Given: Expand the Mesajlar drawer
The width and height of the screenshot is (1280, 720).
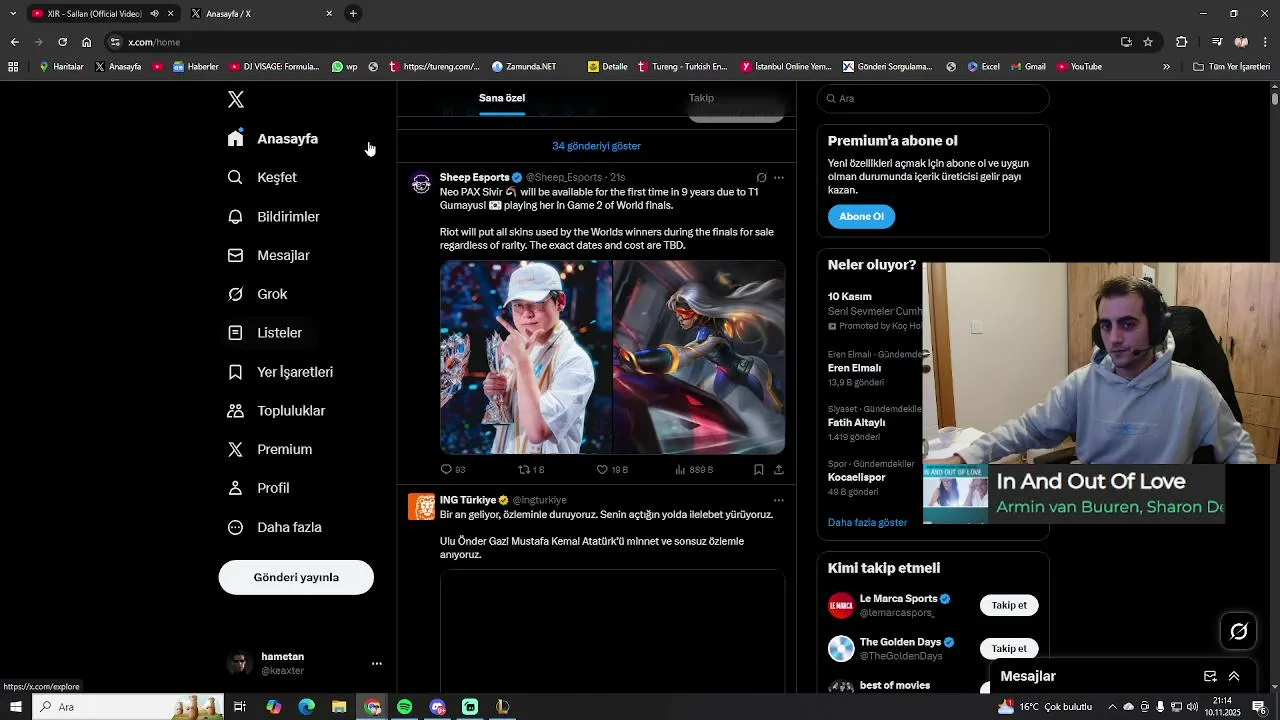Looking at the screenshot, I should coord(1234,676).
